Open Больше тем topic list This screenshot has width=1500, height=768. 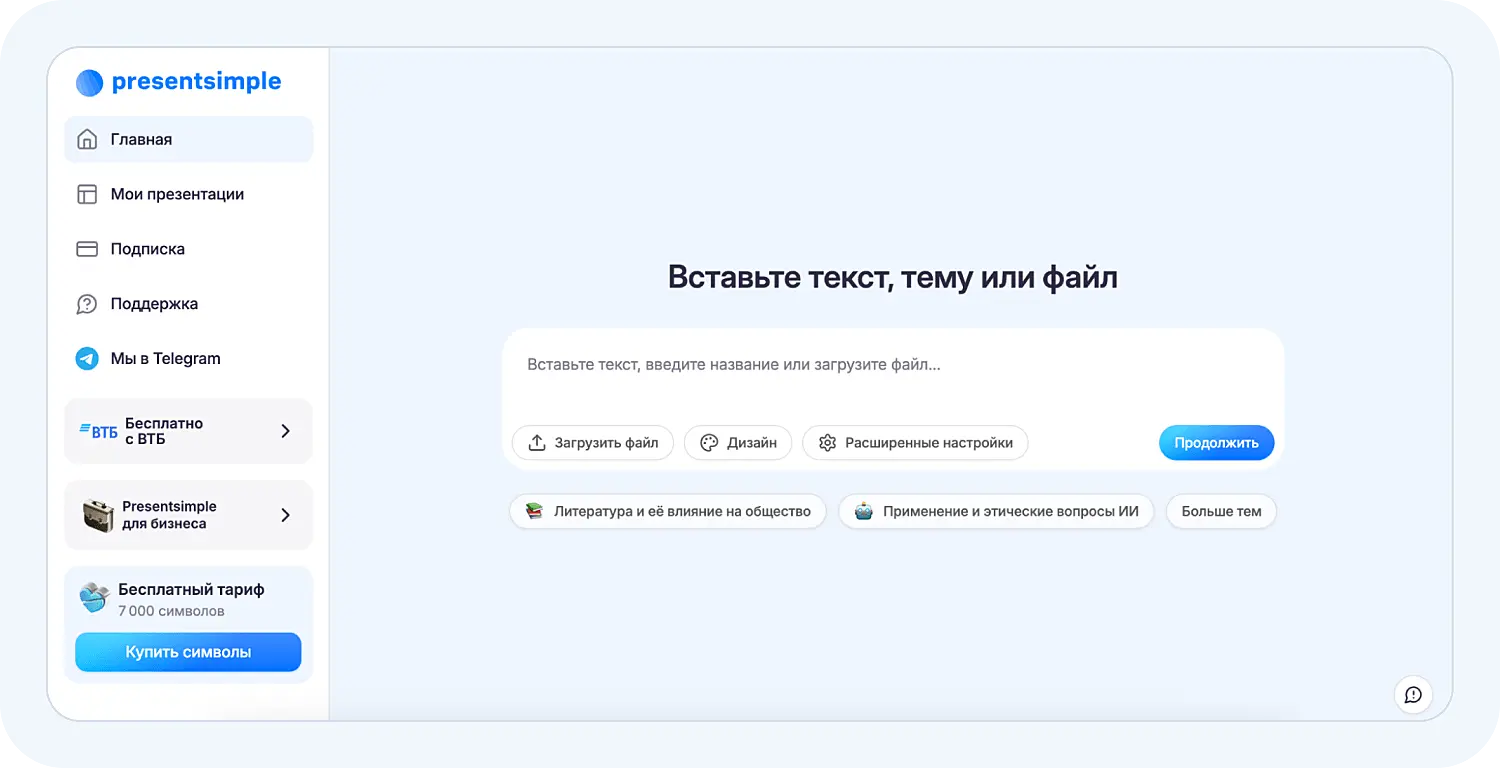click(1220, 511)
